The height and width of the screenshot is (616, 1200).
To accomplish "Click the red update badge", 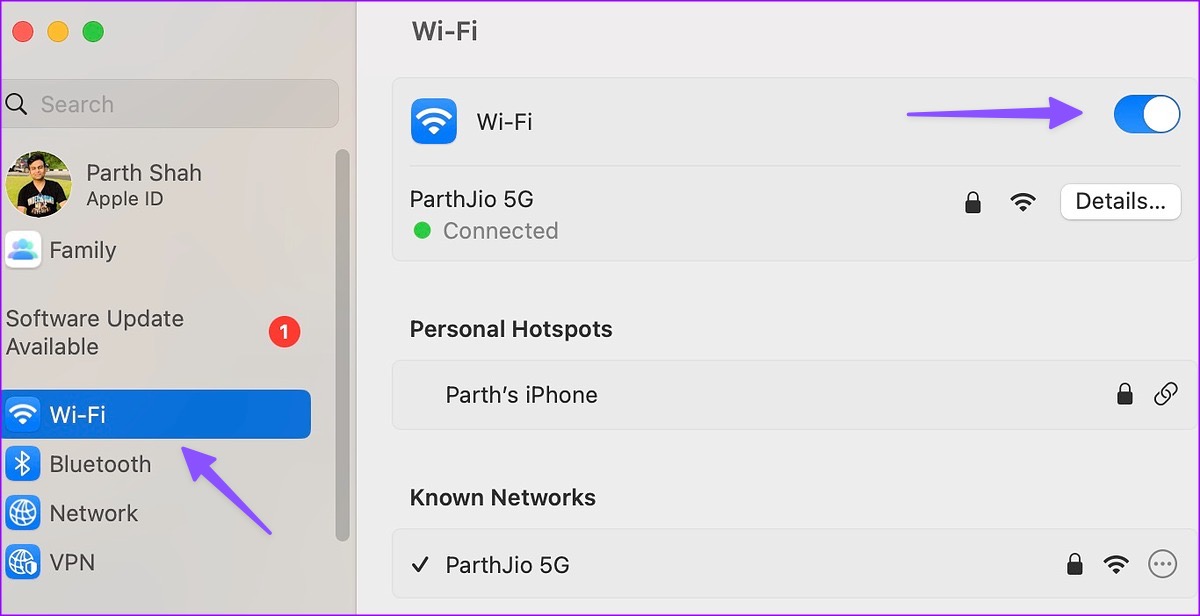I will pyautogui.click(x=284, y=331).
